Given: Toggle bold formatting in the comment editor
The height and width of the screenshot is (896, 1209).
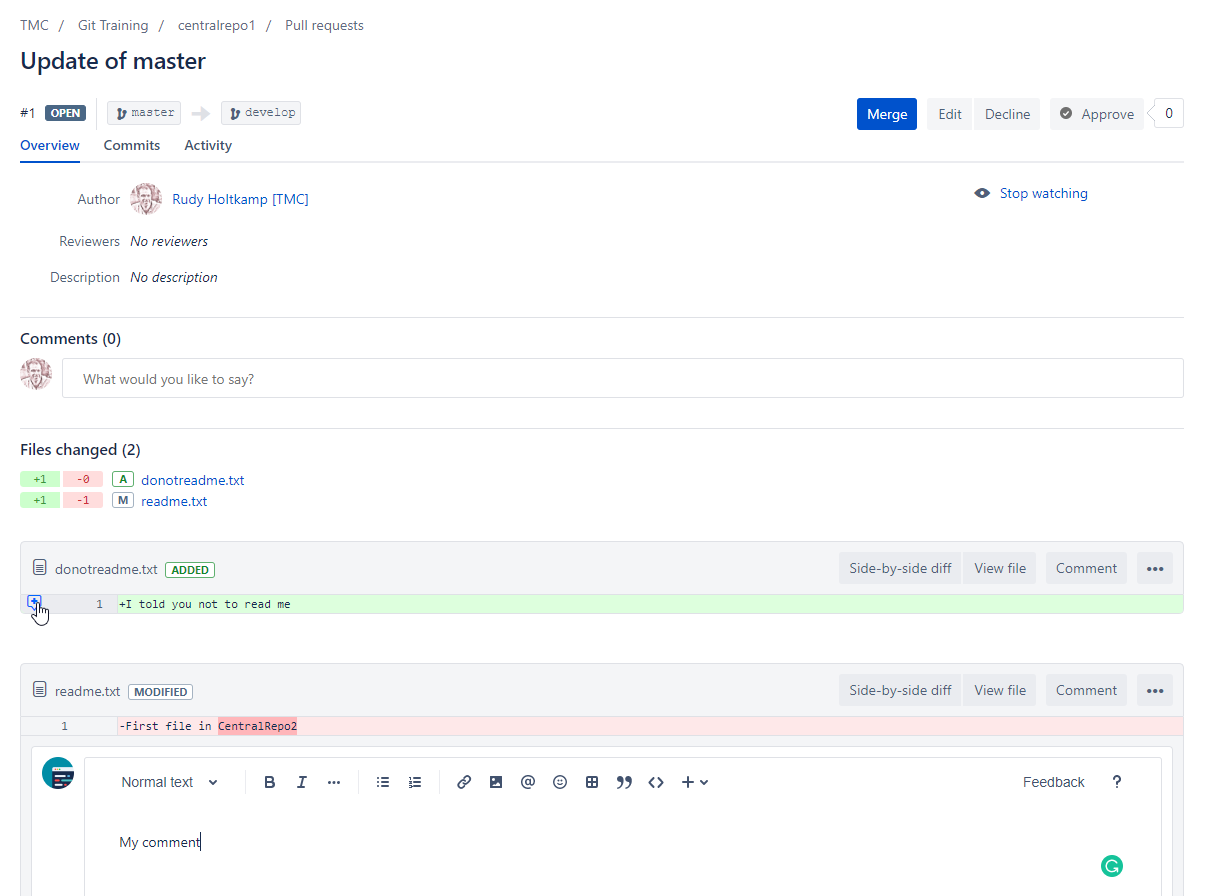Looking at the screenshot, I should pyautogui.click(x=269, y=782).
